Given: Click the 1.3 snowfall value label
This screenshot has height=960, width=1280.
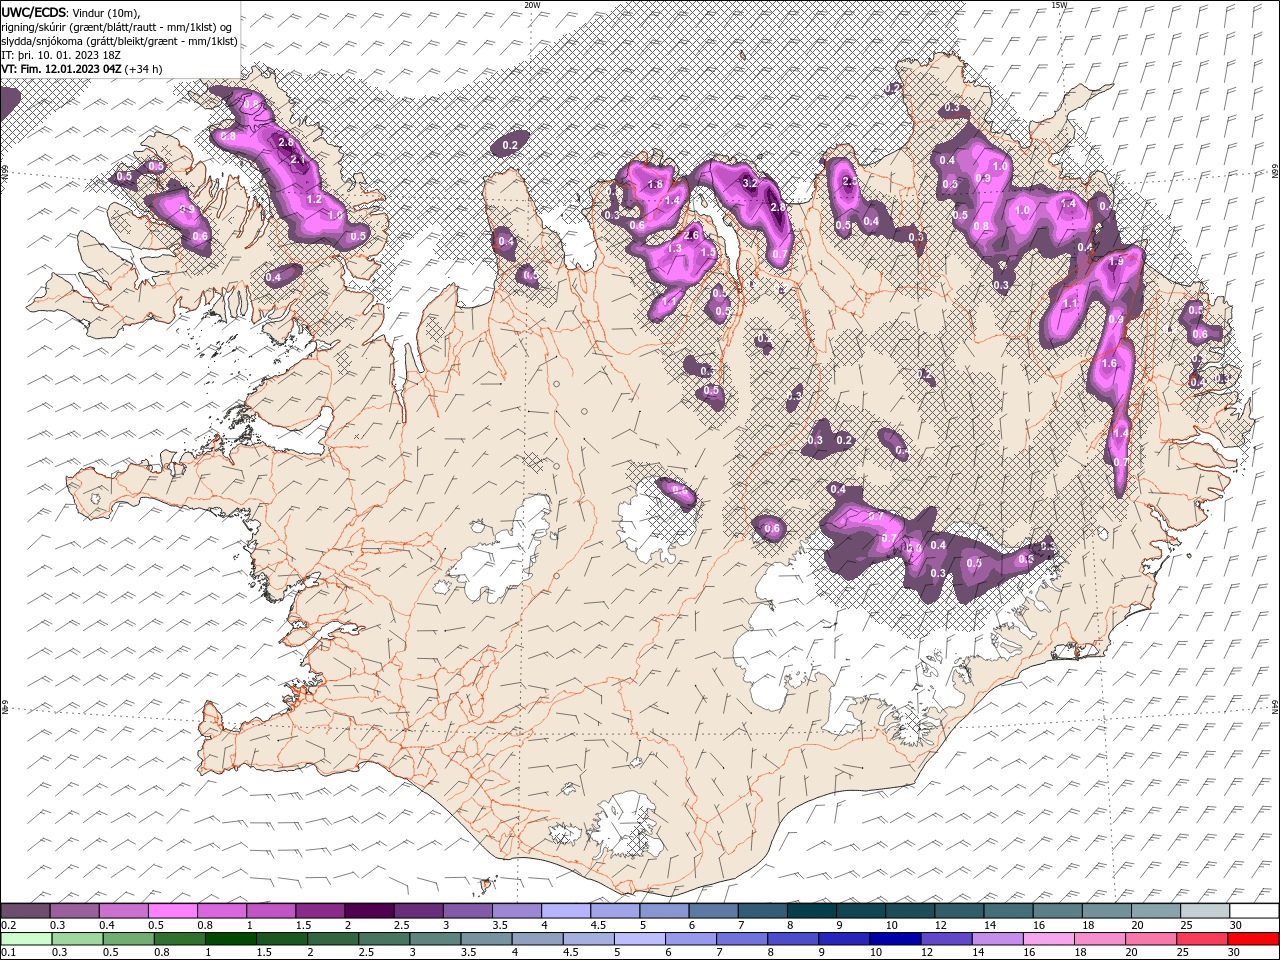Looking at the screenshot, I should (675, 249).
